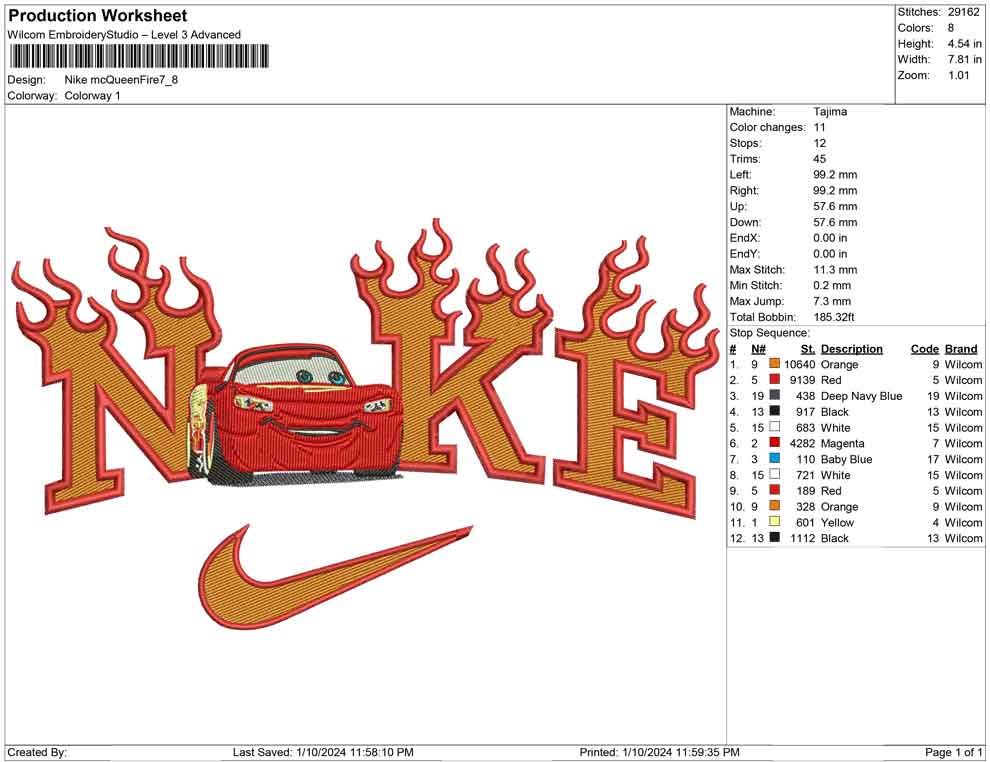Click the Black swatch with 917 stitches
This screenshot has height=762, width=990.
(x=774, y=411)
